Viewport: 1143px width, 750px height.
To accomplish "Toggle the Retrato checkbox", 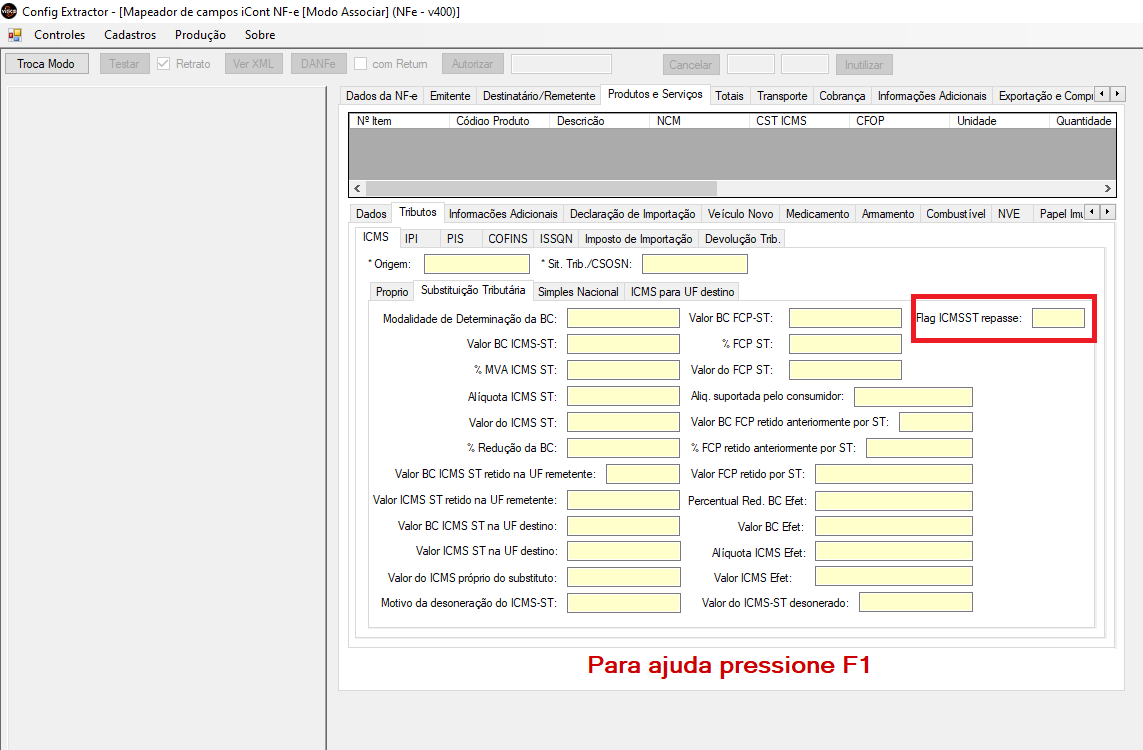I will [164, 64].
